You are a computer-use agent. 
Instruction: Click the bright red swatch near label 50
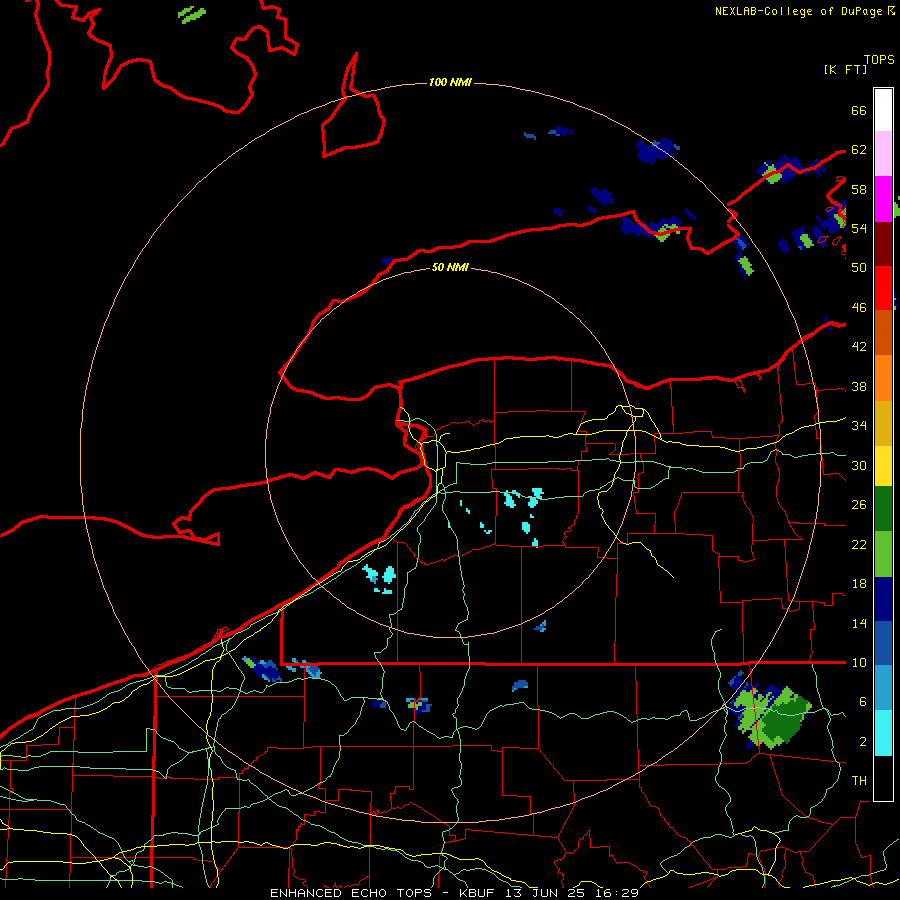[883, 288]
